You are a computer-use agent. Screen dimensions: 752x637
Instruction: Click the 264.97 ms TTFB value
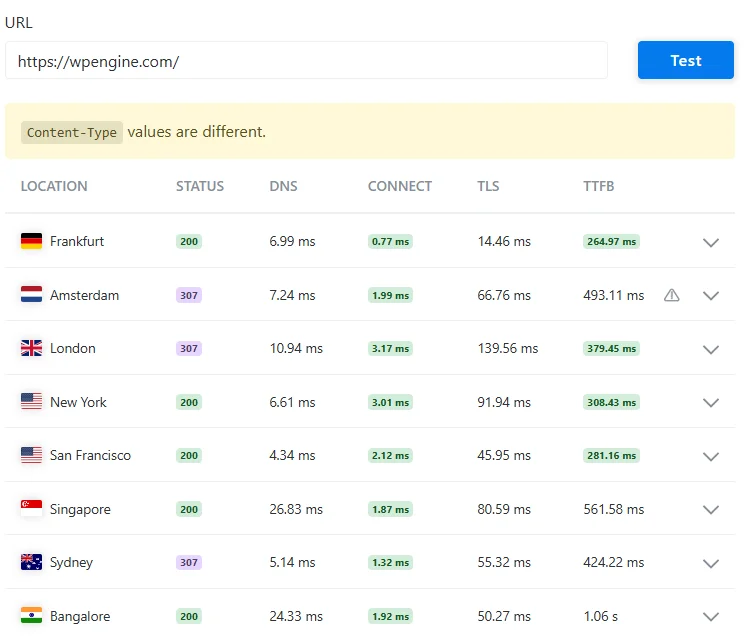pos(611,241)
